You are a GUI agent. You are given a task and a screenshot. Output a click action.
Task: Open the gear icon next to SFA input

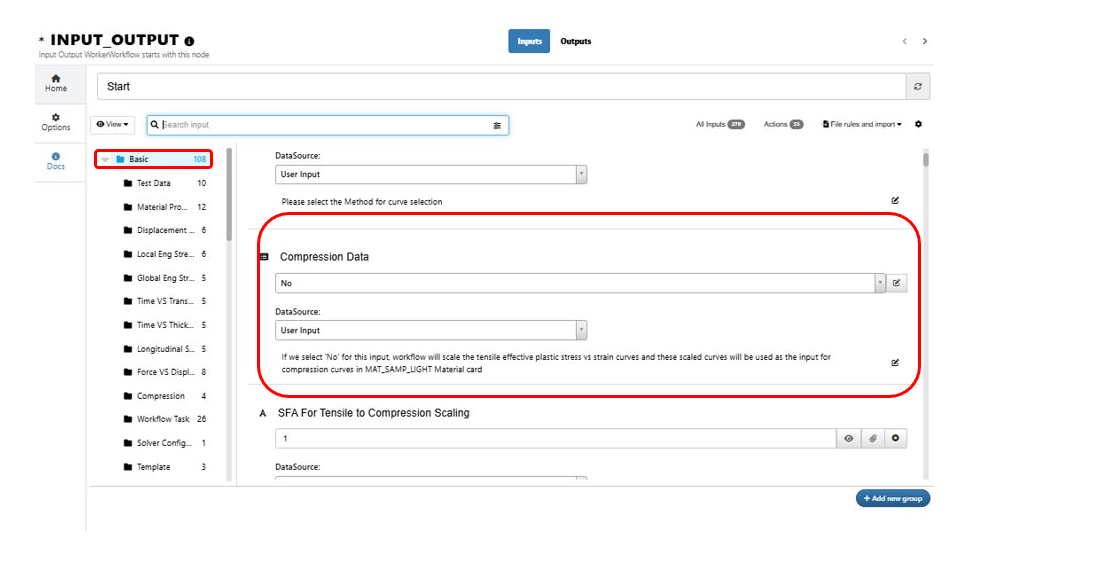[x=896, y=437]
